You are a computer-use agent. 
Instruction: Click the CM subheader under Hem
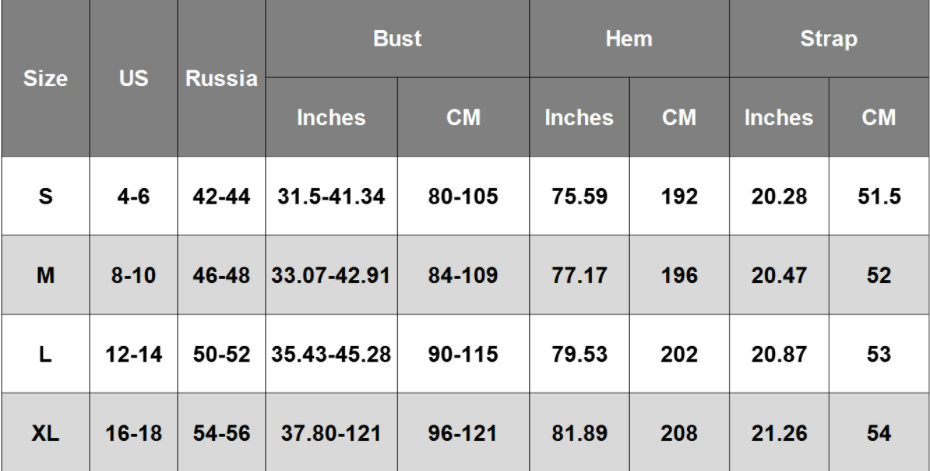click(x=680, y=118)
